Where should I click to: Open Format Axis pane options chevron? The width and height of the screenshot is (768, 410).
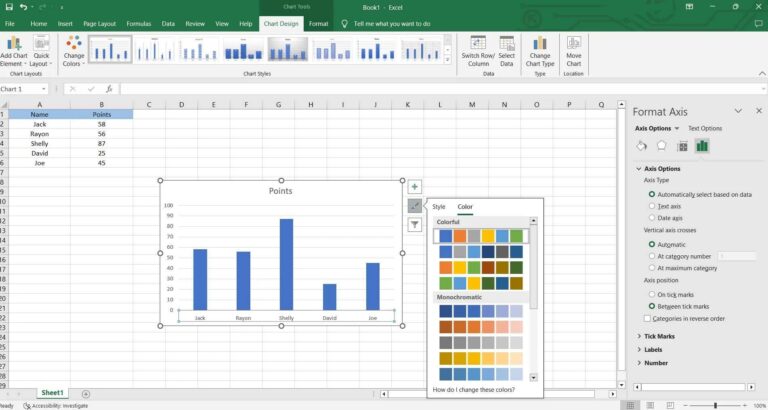coord(738,111)
